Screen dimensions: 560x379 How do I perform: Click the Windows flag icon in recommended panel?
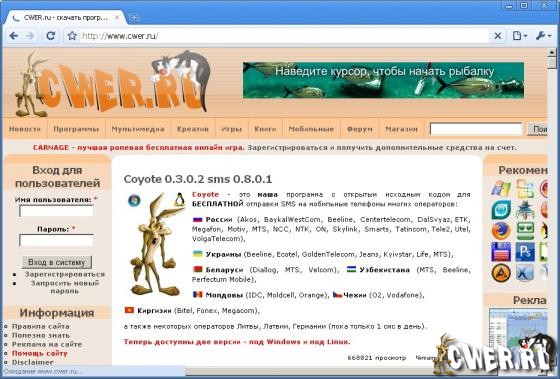501,189
